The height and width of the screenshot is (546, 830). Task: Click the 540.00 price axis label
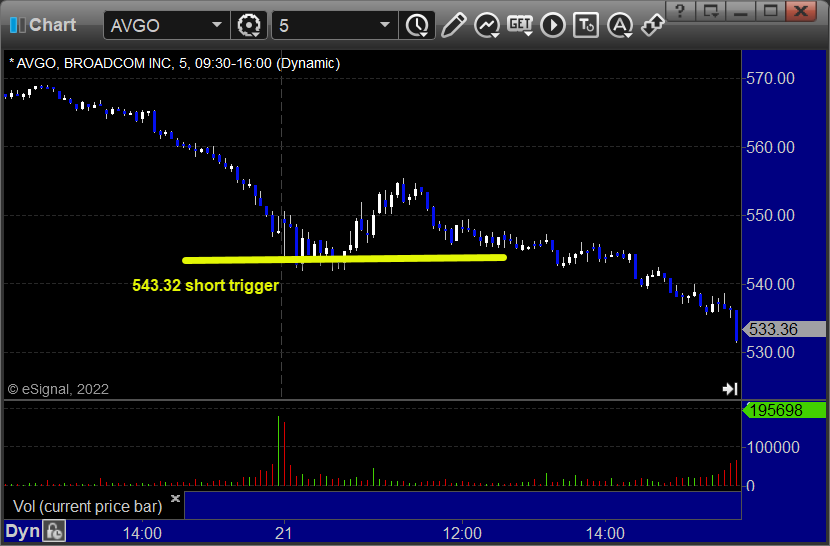[x=770, y=284]
